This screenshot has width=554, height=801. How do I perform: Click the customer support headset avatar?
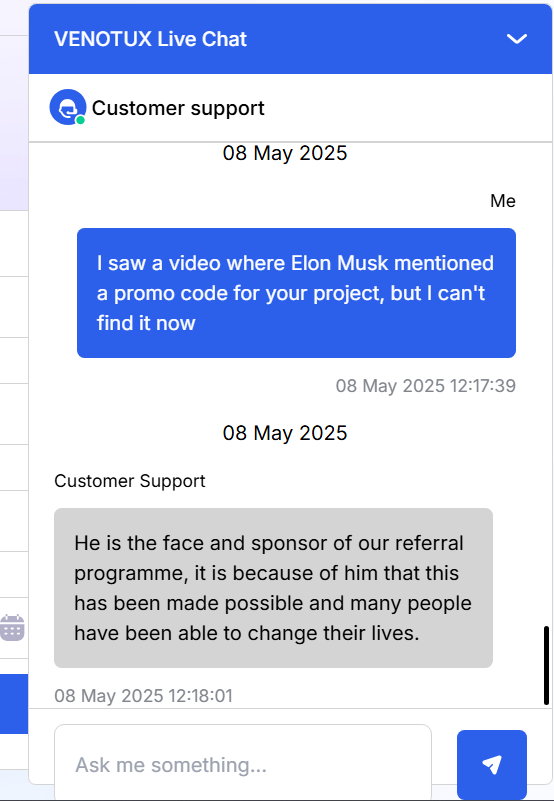pos(67,107)
